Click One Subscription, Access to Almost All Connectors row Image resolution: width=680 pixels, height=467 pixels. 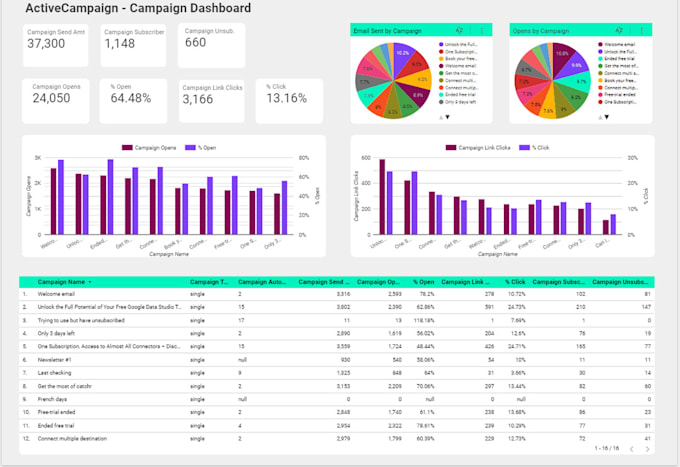tap(109, 346)
